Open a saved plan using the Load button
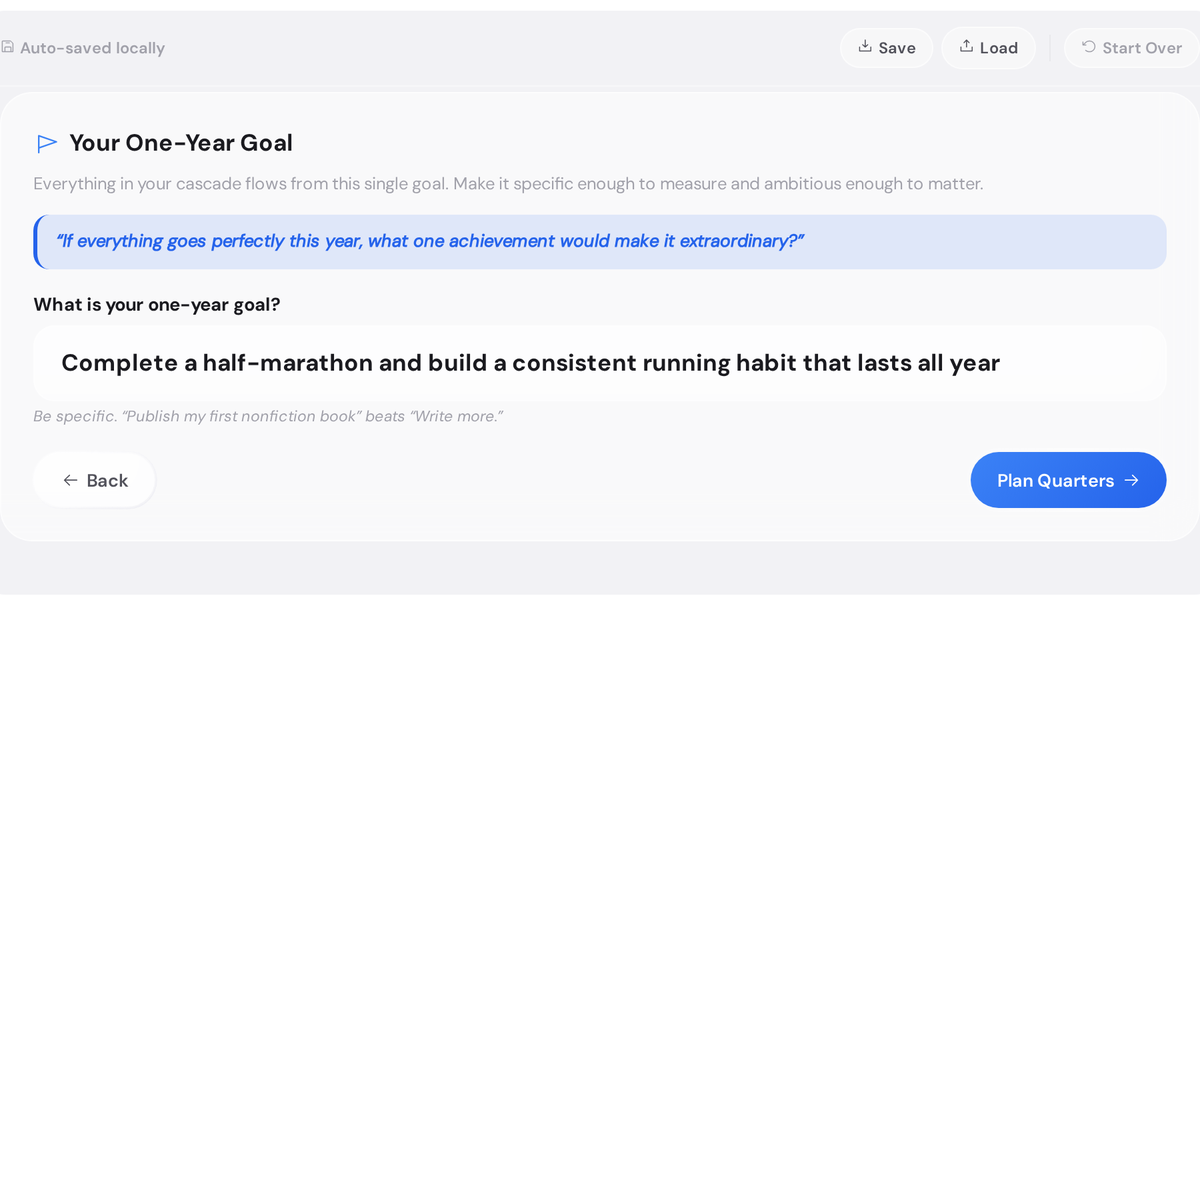 pos(988,47)
